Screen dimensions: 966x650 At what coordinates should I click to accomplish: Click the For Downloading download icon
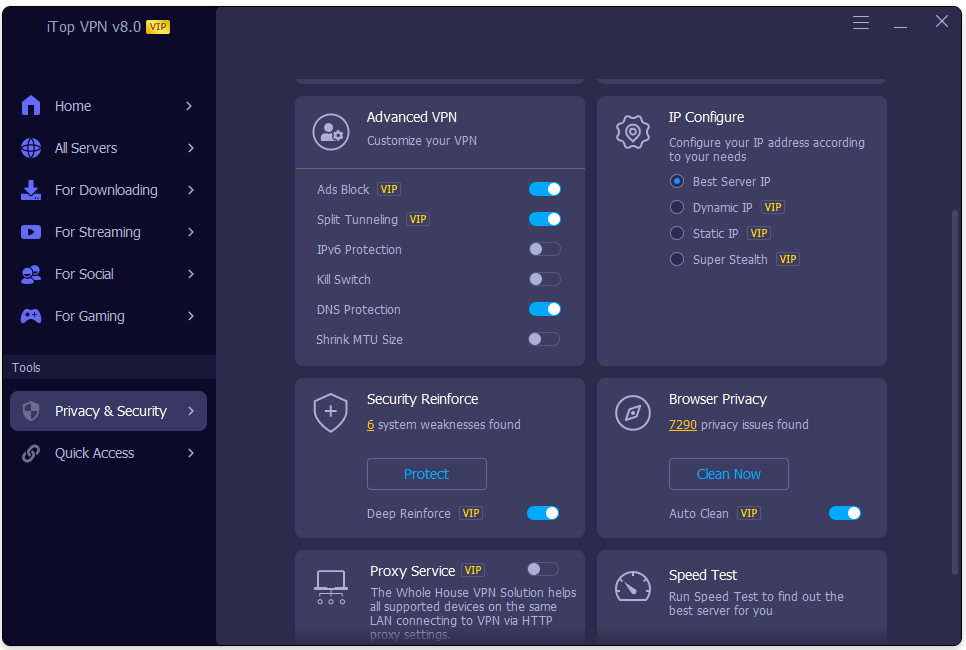click(x=31, y=190)
